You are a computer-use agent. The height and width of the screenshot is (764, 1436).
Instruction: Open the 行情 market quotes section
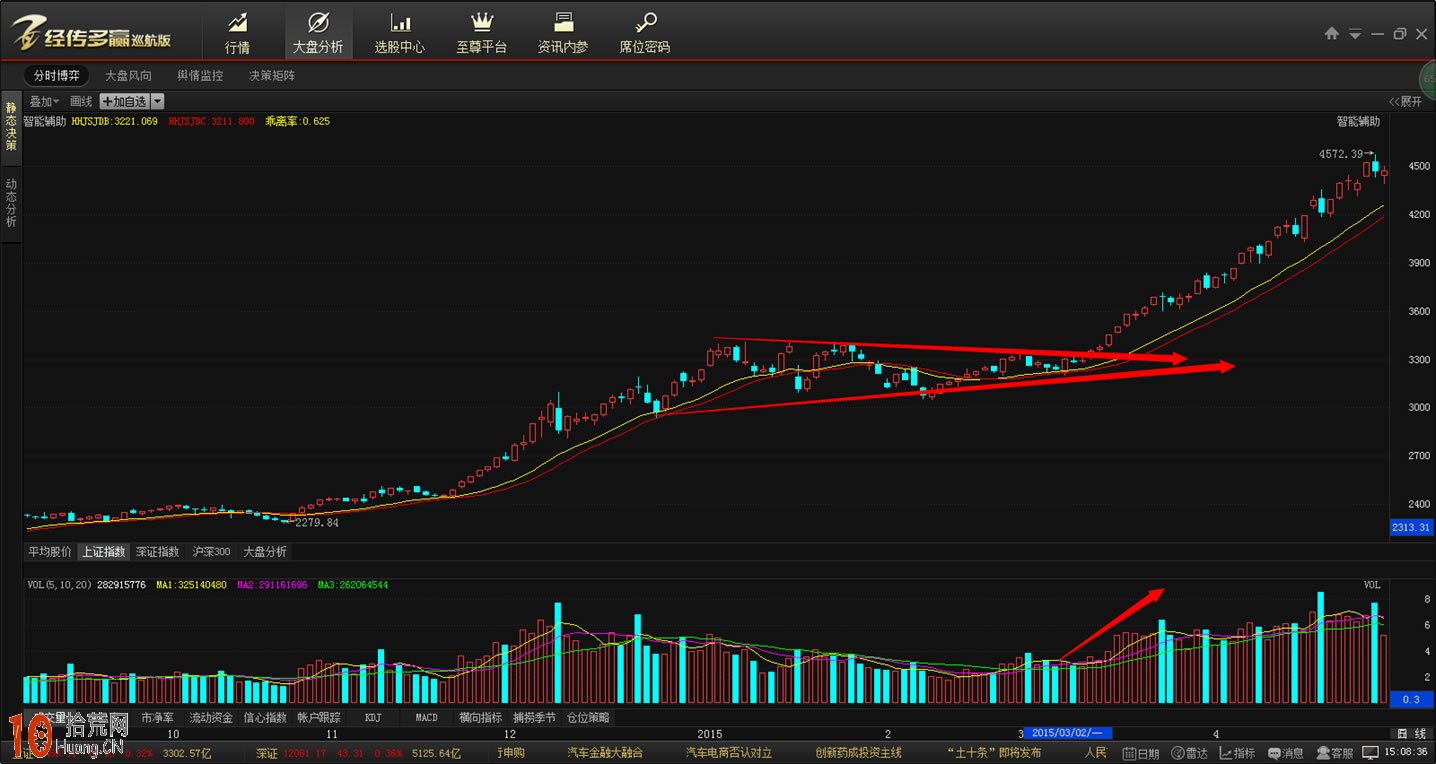coord(237,32)
